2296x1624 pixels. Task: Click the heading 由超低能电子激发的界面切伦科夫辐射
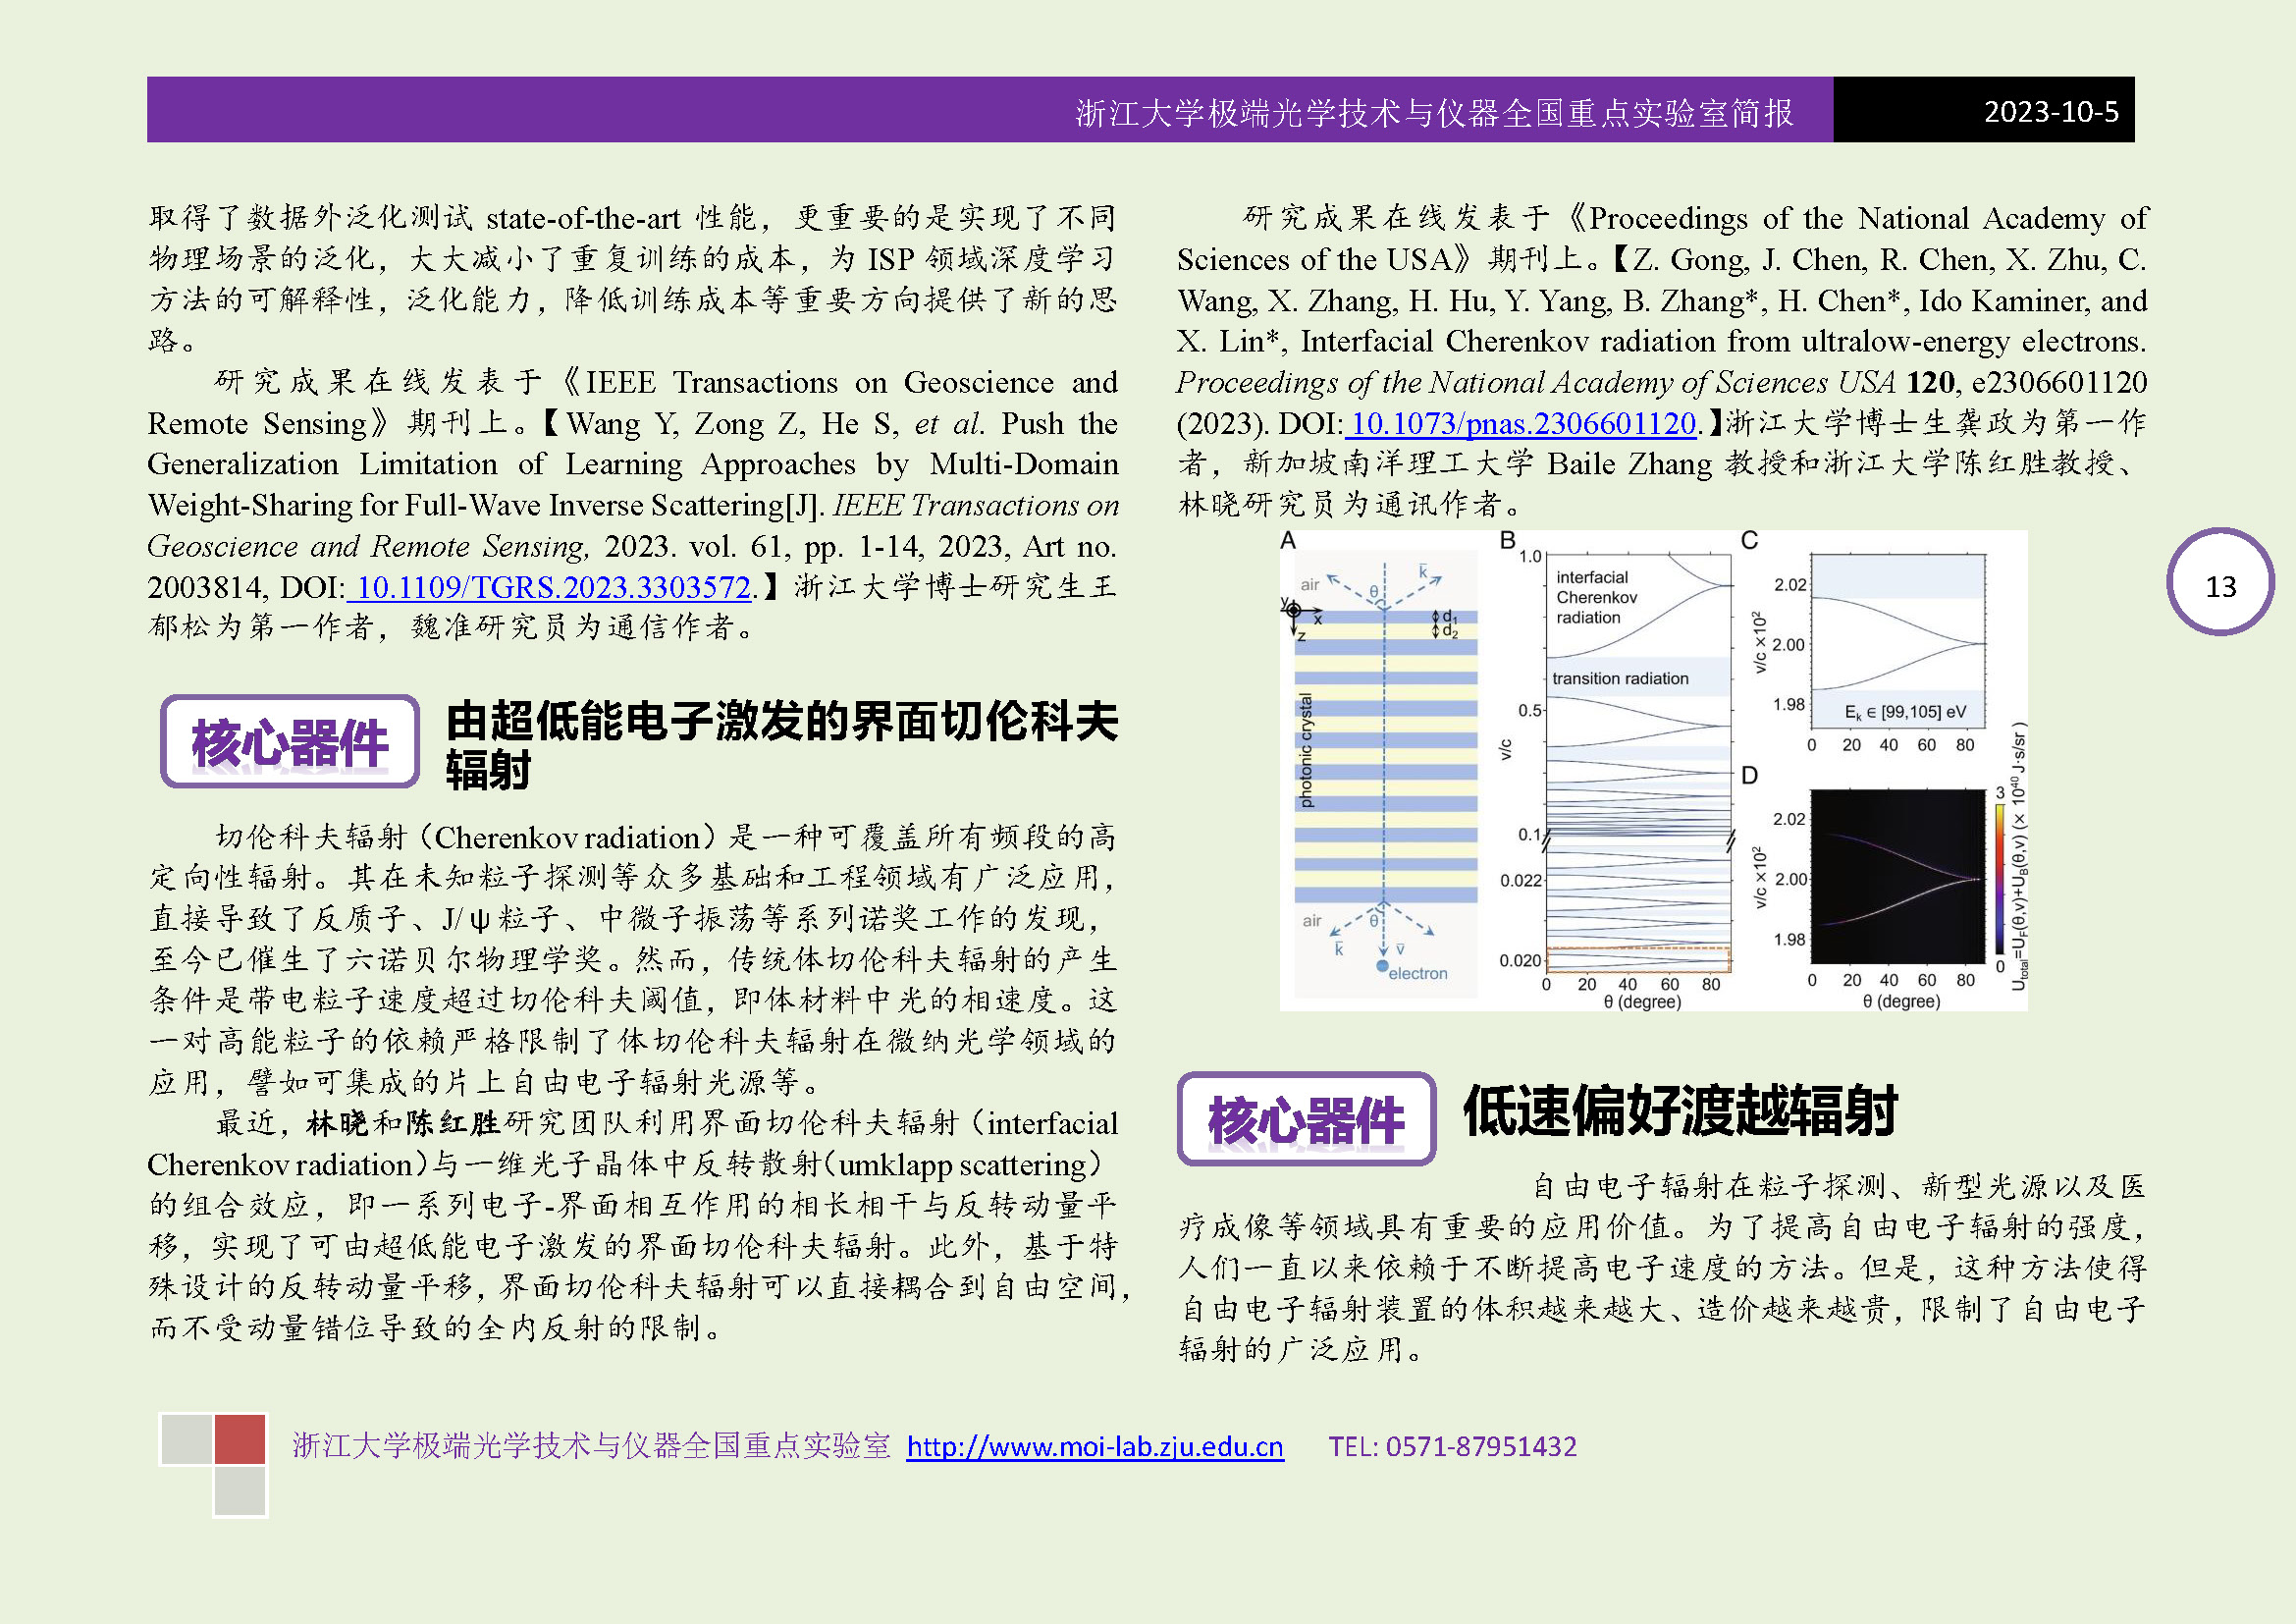(x=781, y=745)
